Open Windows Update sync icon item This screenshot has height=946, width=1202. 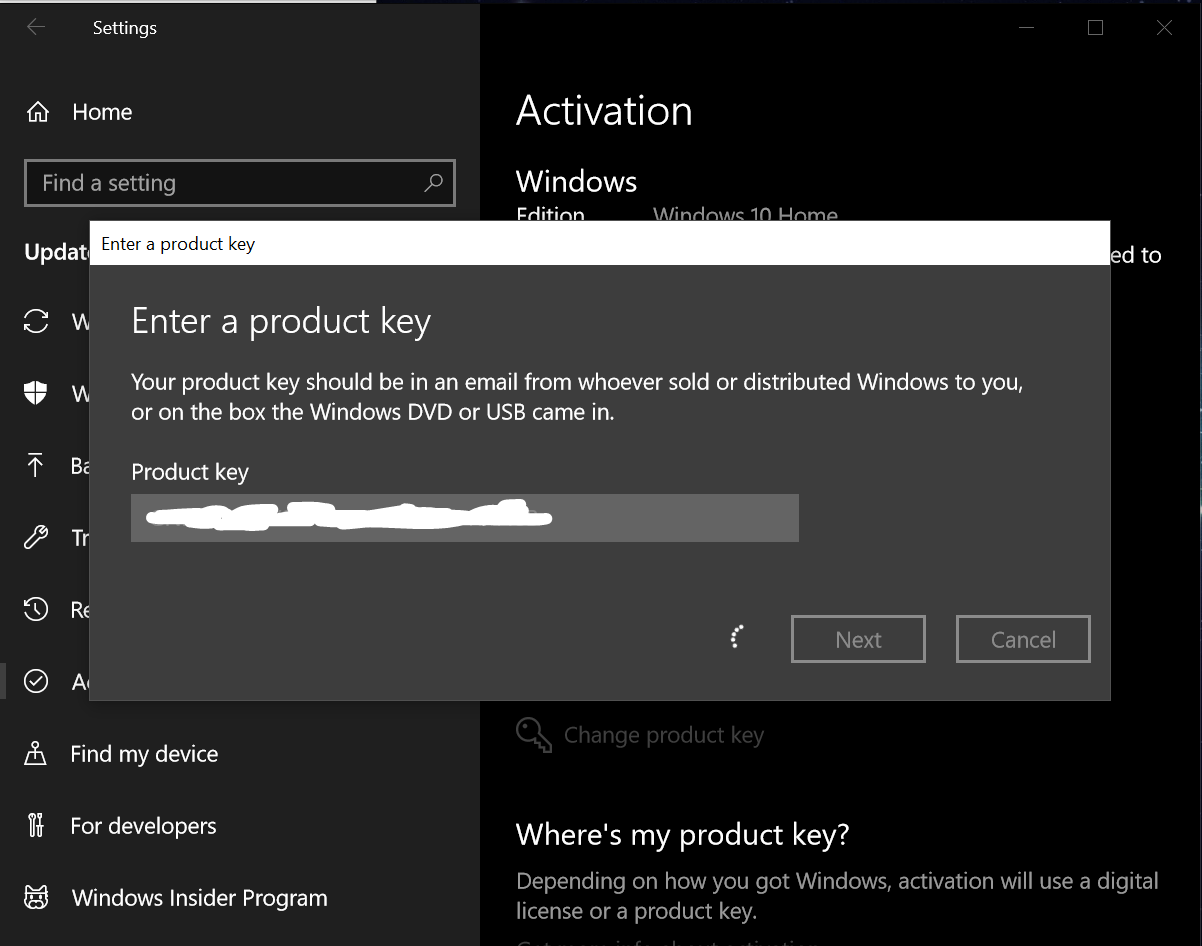pyautogui.click(x=36, y=321)
